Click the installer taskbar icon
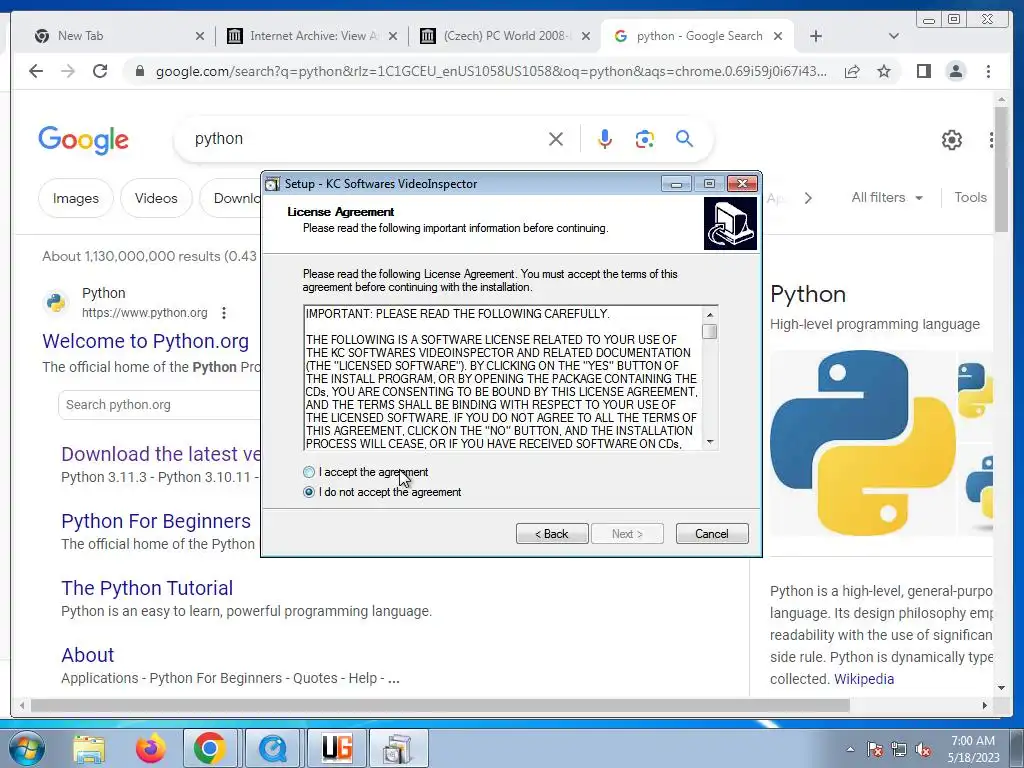The image size is (1024, 768). click(x=398, y=748)
